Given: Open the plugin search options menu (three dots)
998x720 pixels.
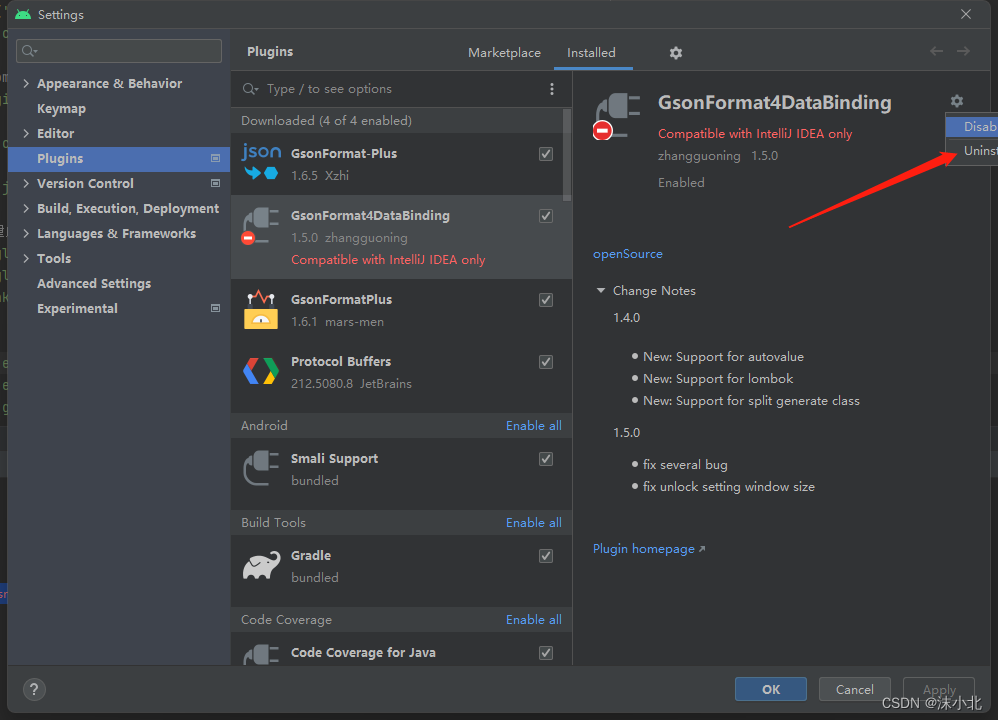Looking at the screenshot, I should click(x=552, y=89).
